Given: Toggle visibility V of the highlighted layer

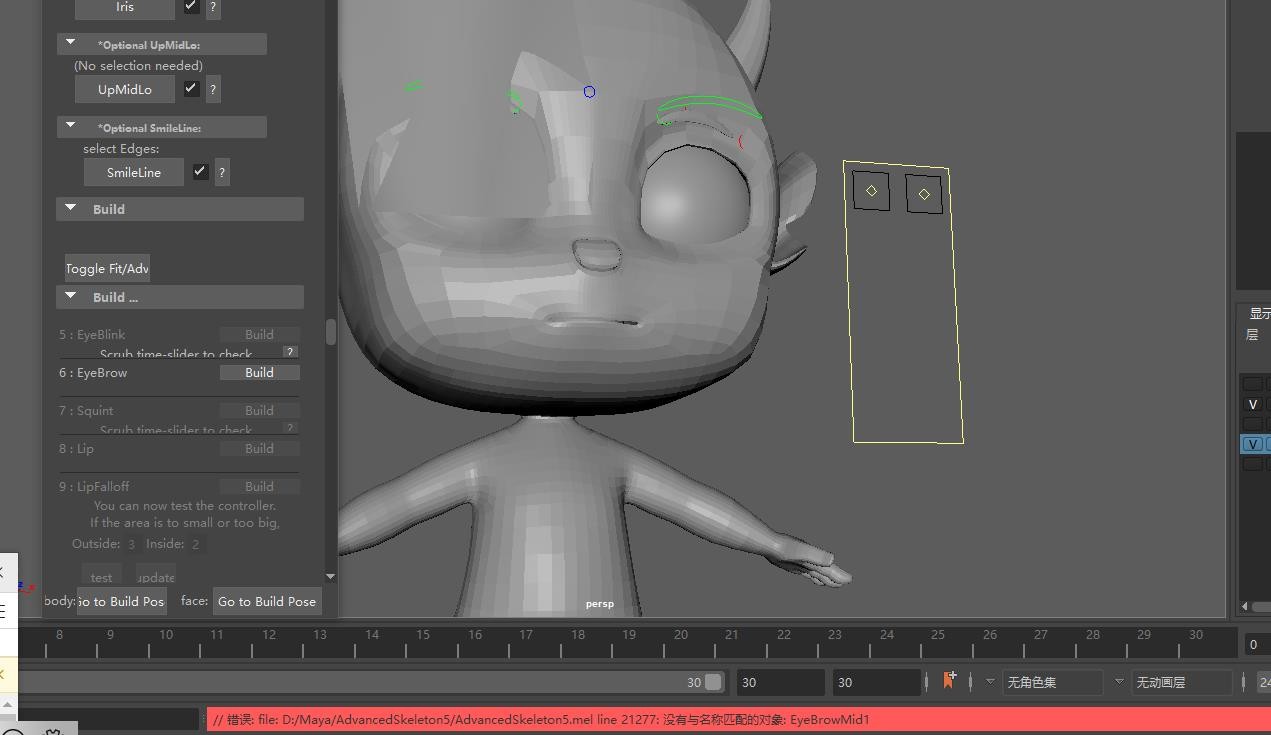Looking at the screenshot, I should [x=1252, y=444].
